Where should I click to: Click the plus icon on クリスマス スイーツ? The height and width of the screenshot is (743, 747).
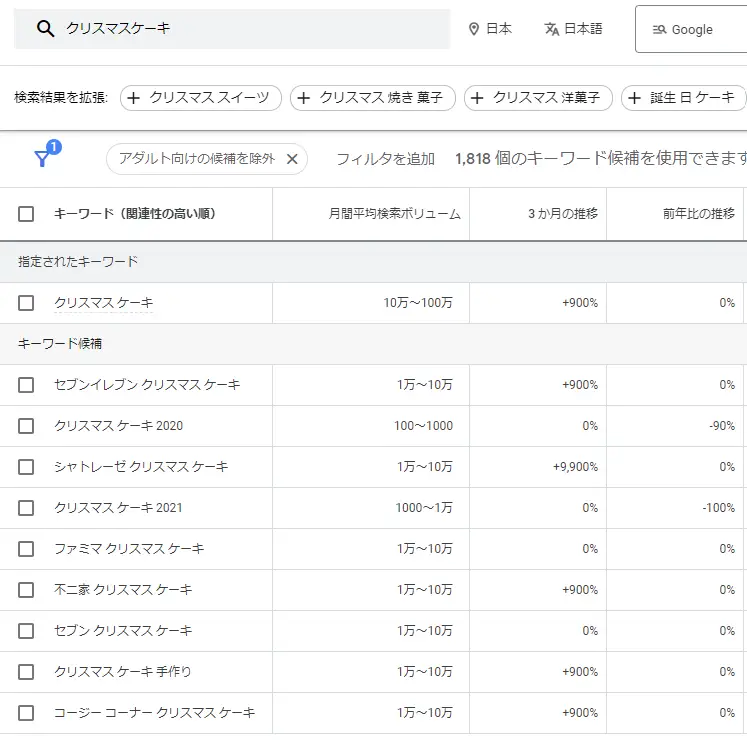(x=133, y=98)
